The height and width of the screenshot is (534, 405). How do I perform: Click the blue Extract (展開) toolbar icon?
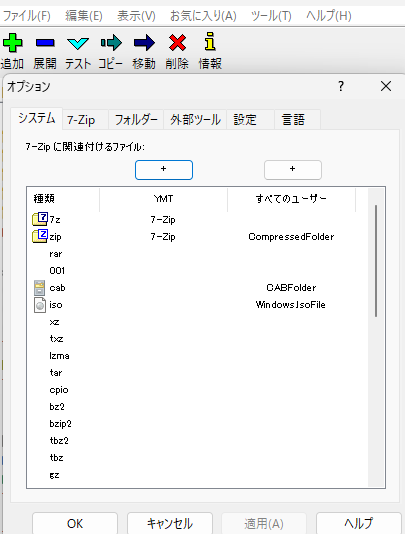(x=45, y=43)
